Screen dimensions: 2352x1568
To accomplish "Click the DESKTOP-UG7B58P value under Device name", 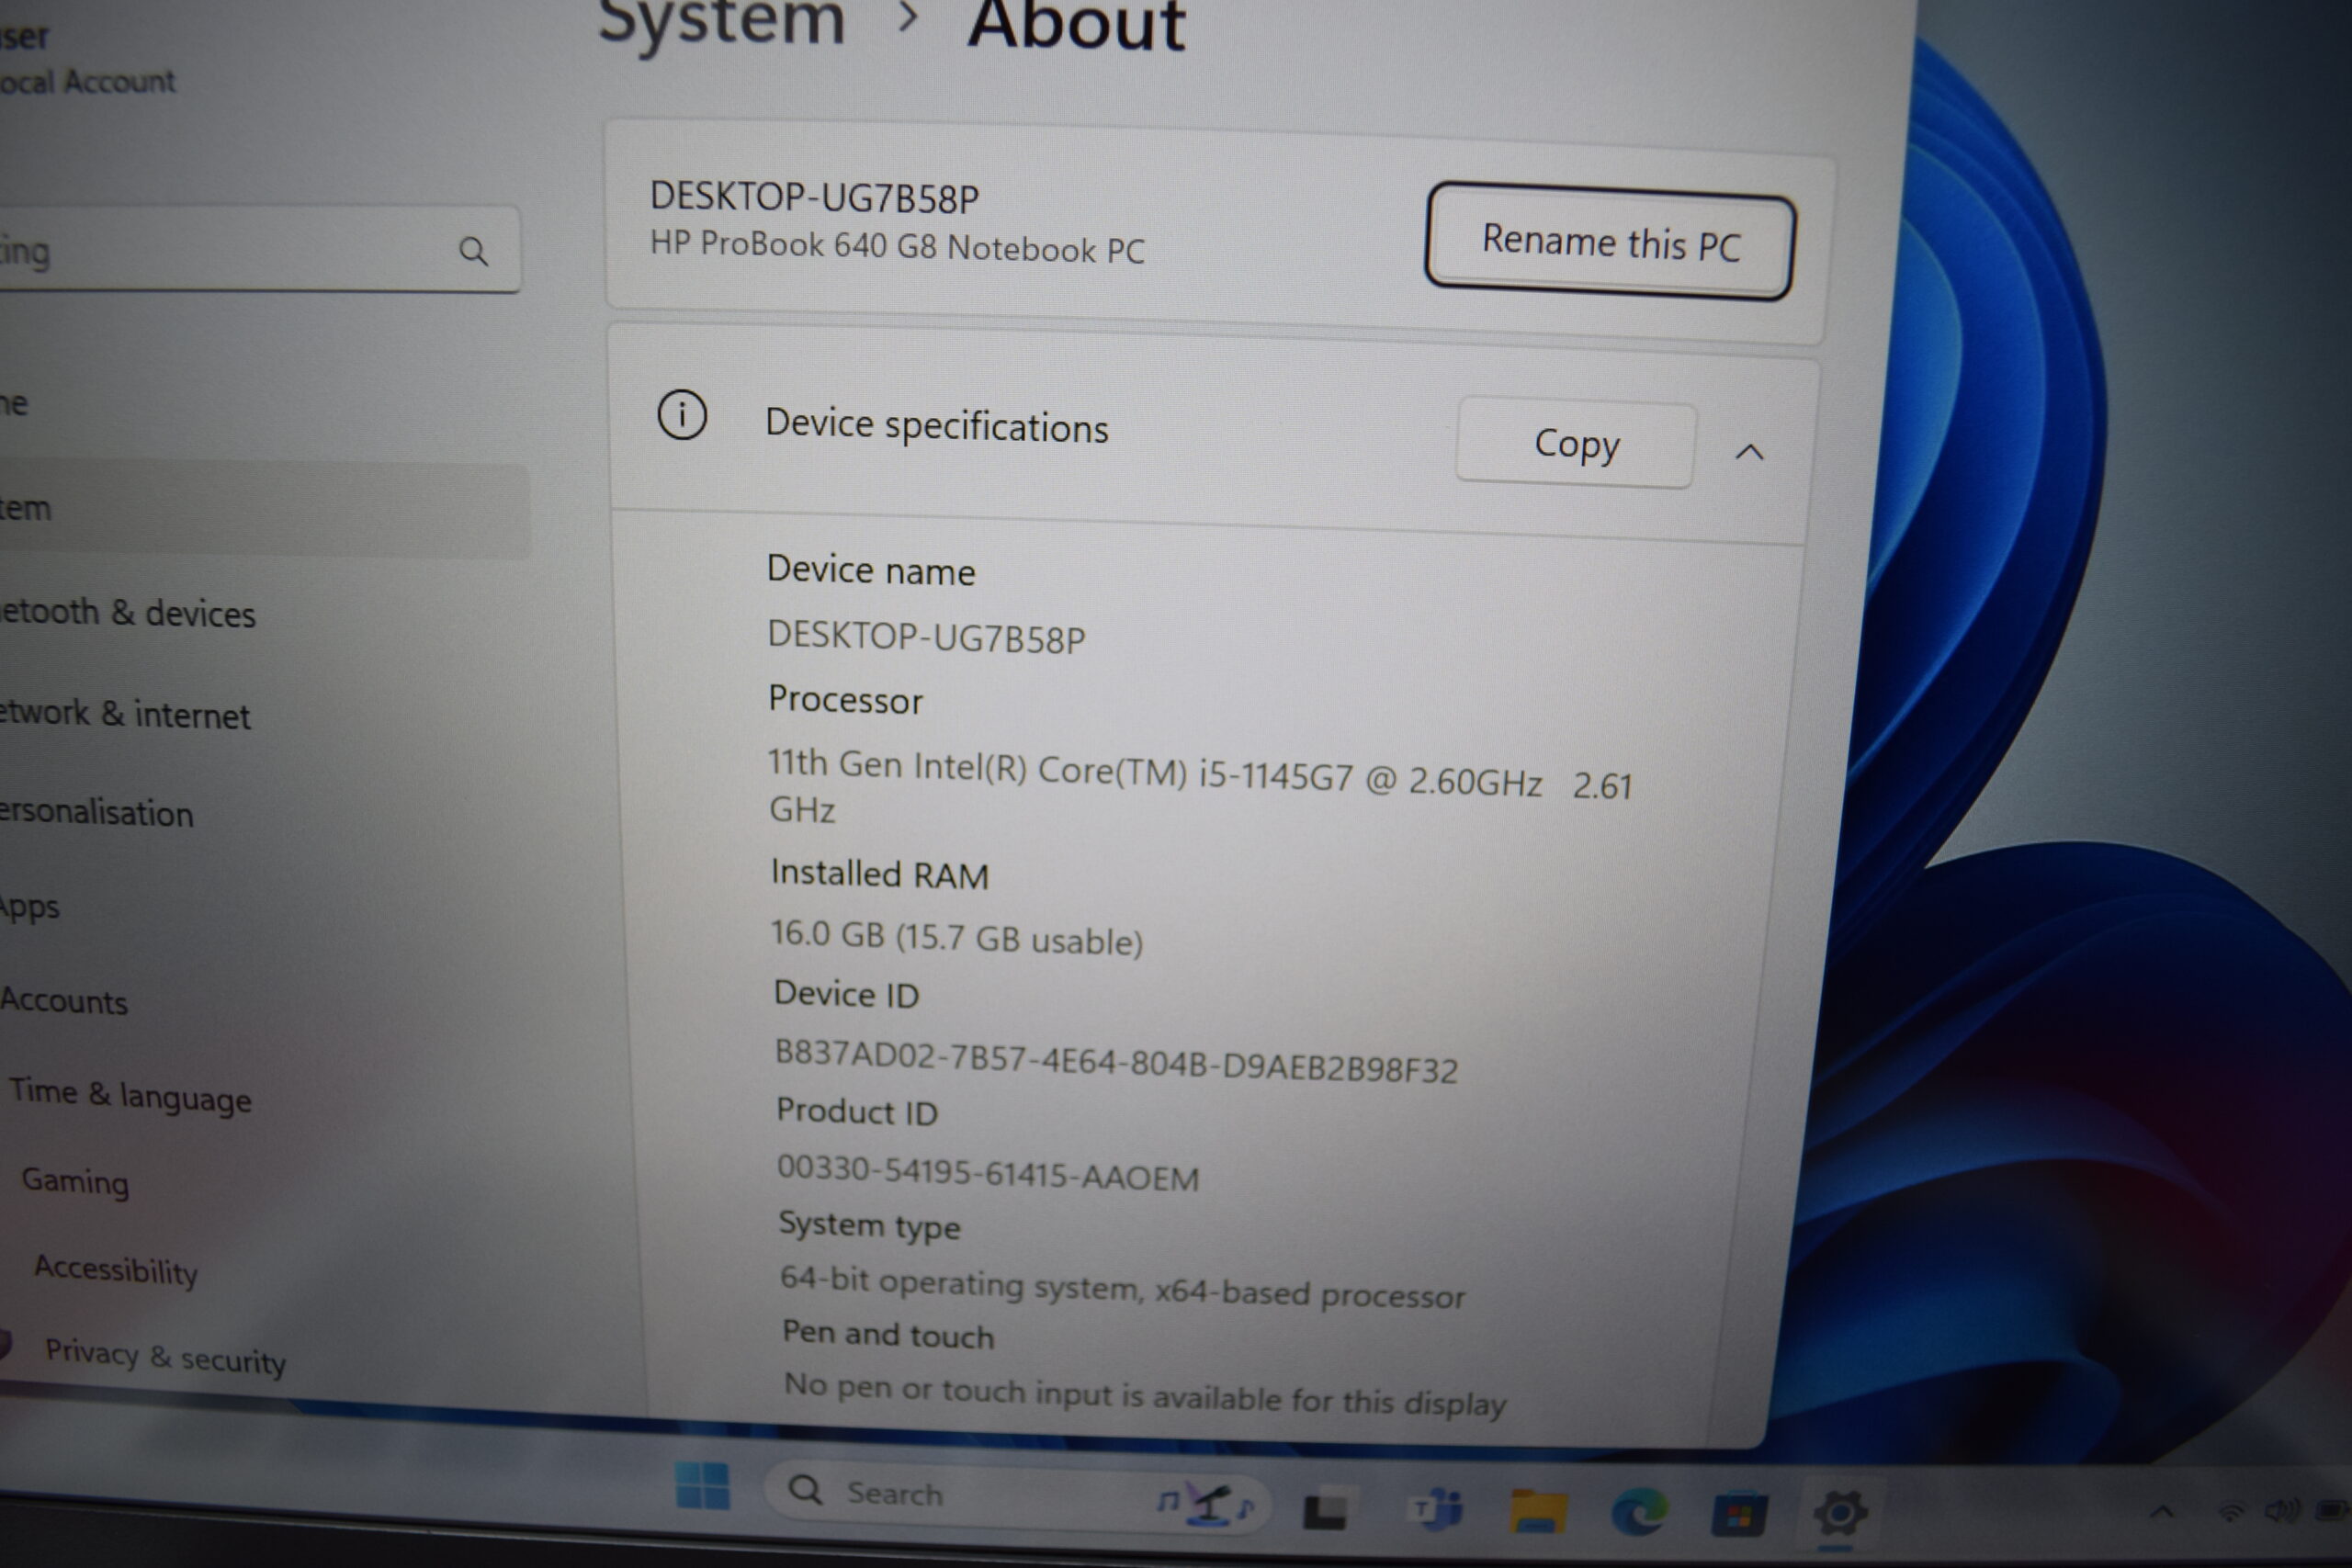I will click(x=926, y=637).
